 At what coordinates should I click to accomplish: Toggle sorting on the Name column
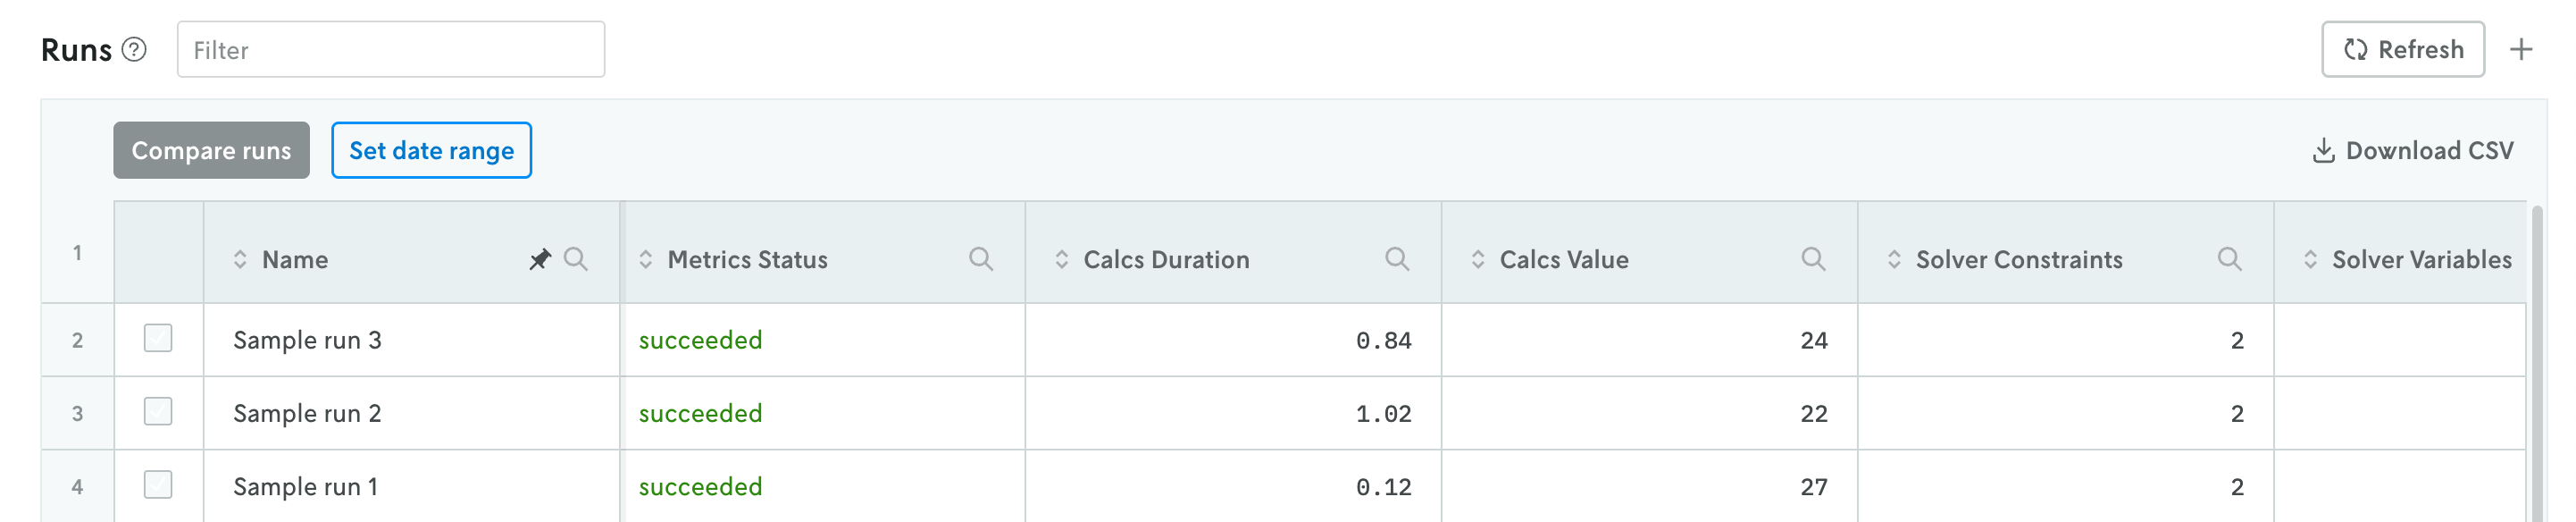pos(240,259)
